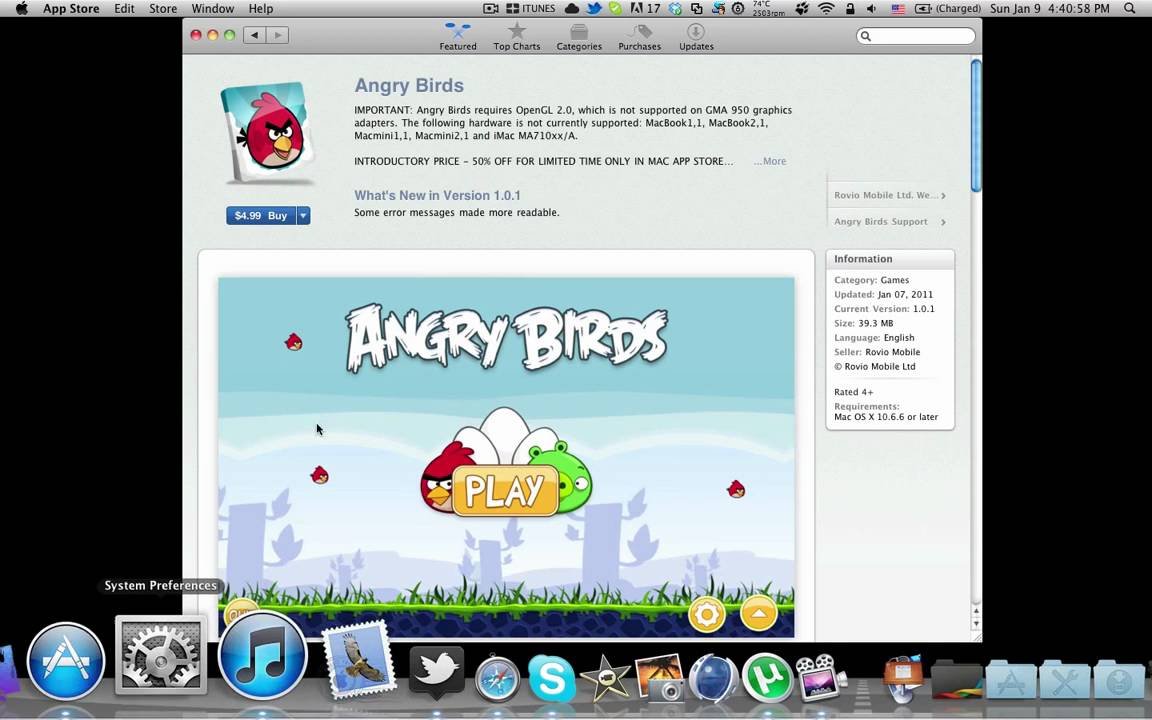This screenshot has height=720, width=1152.
Task: Click the scrollbar down arrow
Action: pyautogui.click(x=976, y=624)
